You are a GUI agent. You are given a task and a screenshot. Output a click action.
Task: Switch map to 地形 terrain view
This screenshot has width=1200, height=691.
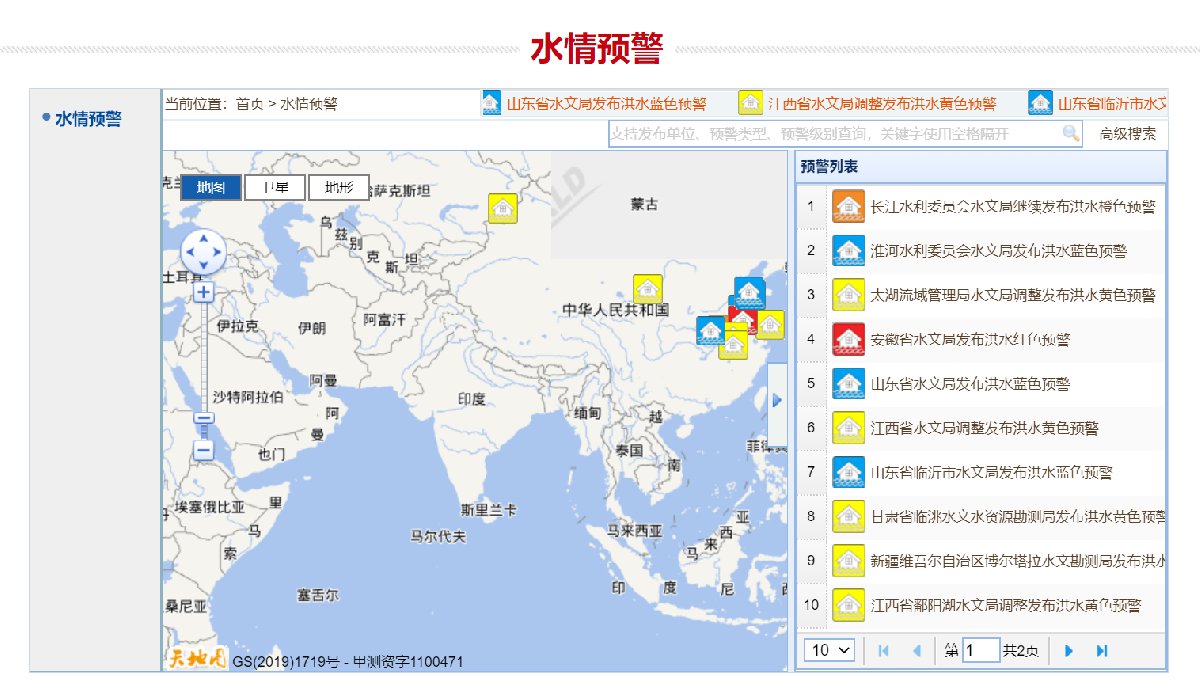coord(338,187)
